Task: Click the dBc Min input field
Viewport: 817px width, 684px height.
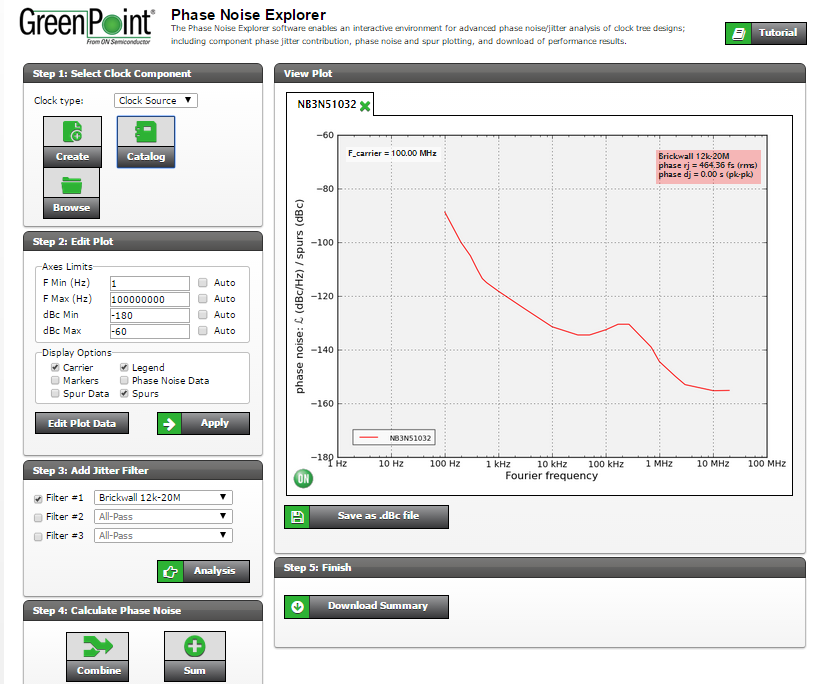Action: pyautogui.click(x=149, y=314)
